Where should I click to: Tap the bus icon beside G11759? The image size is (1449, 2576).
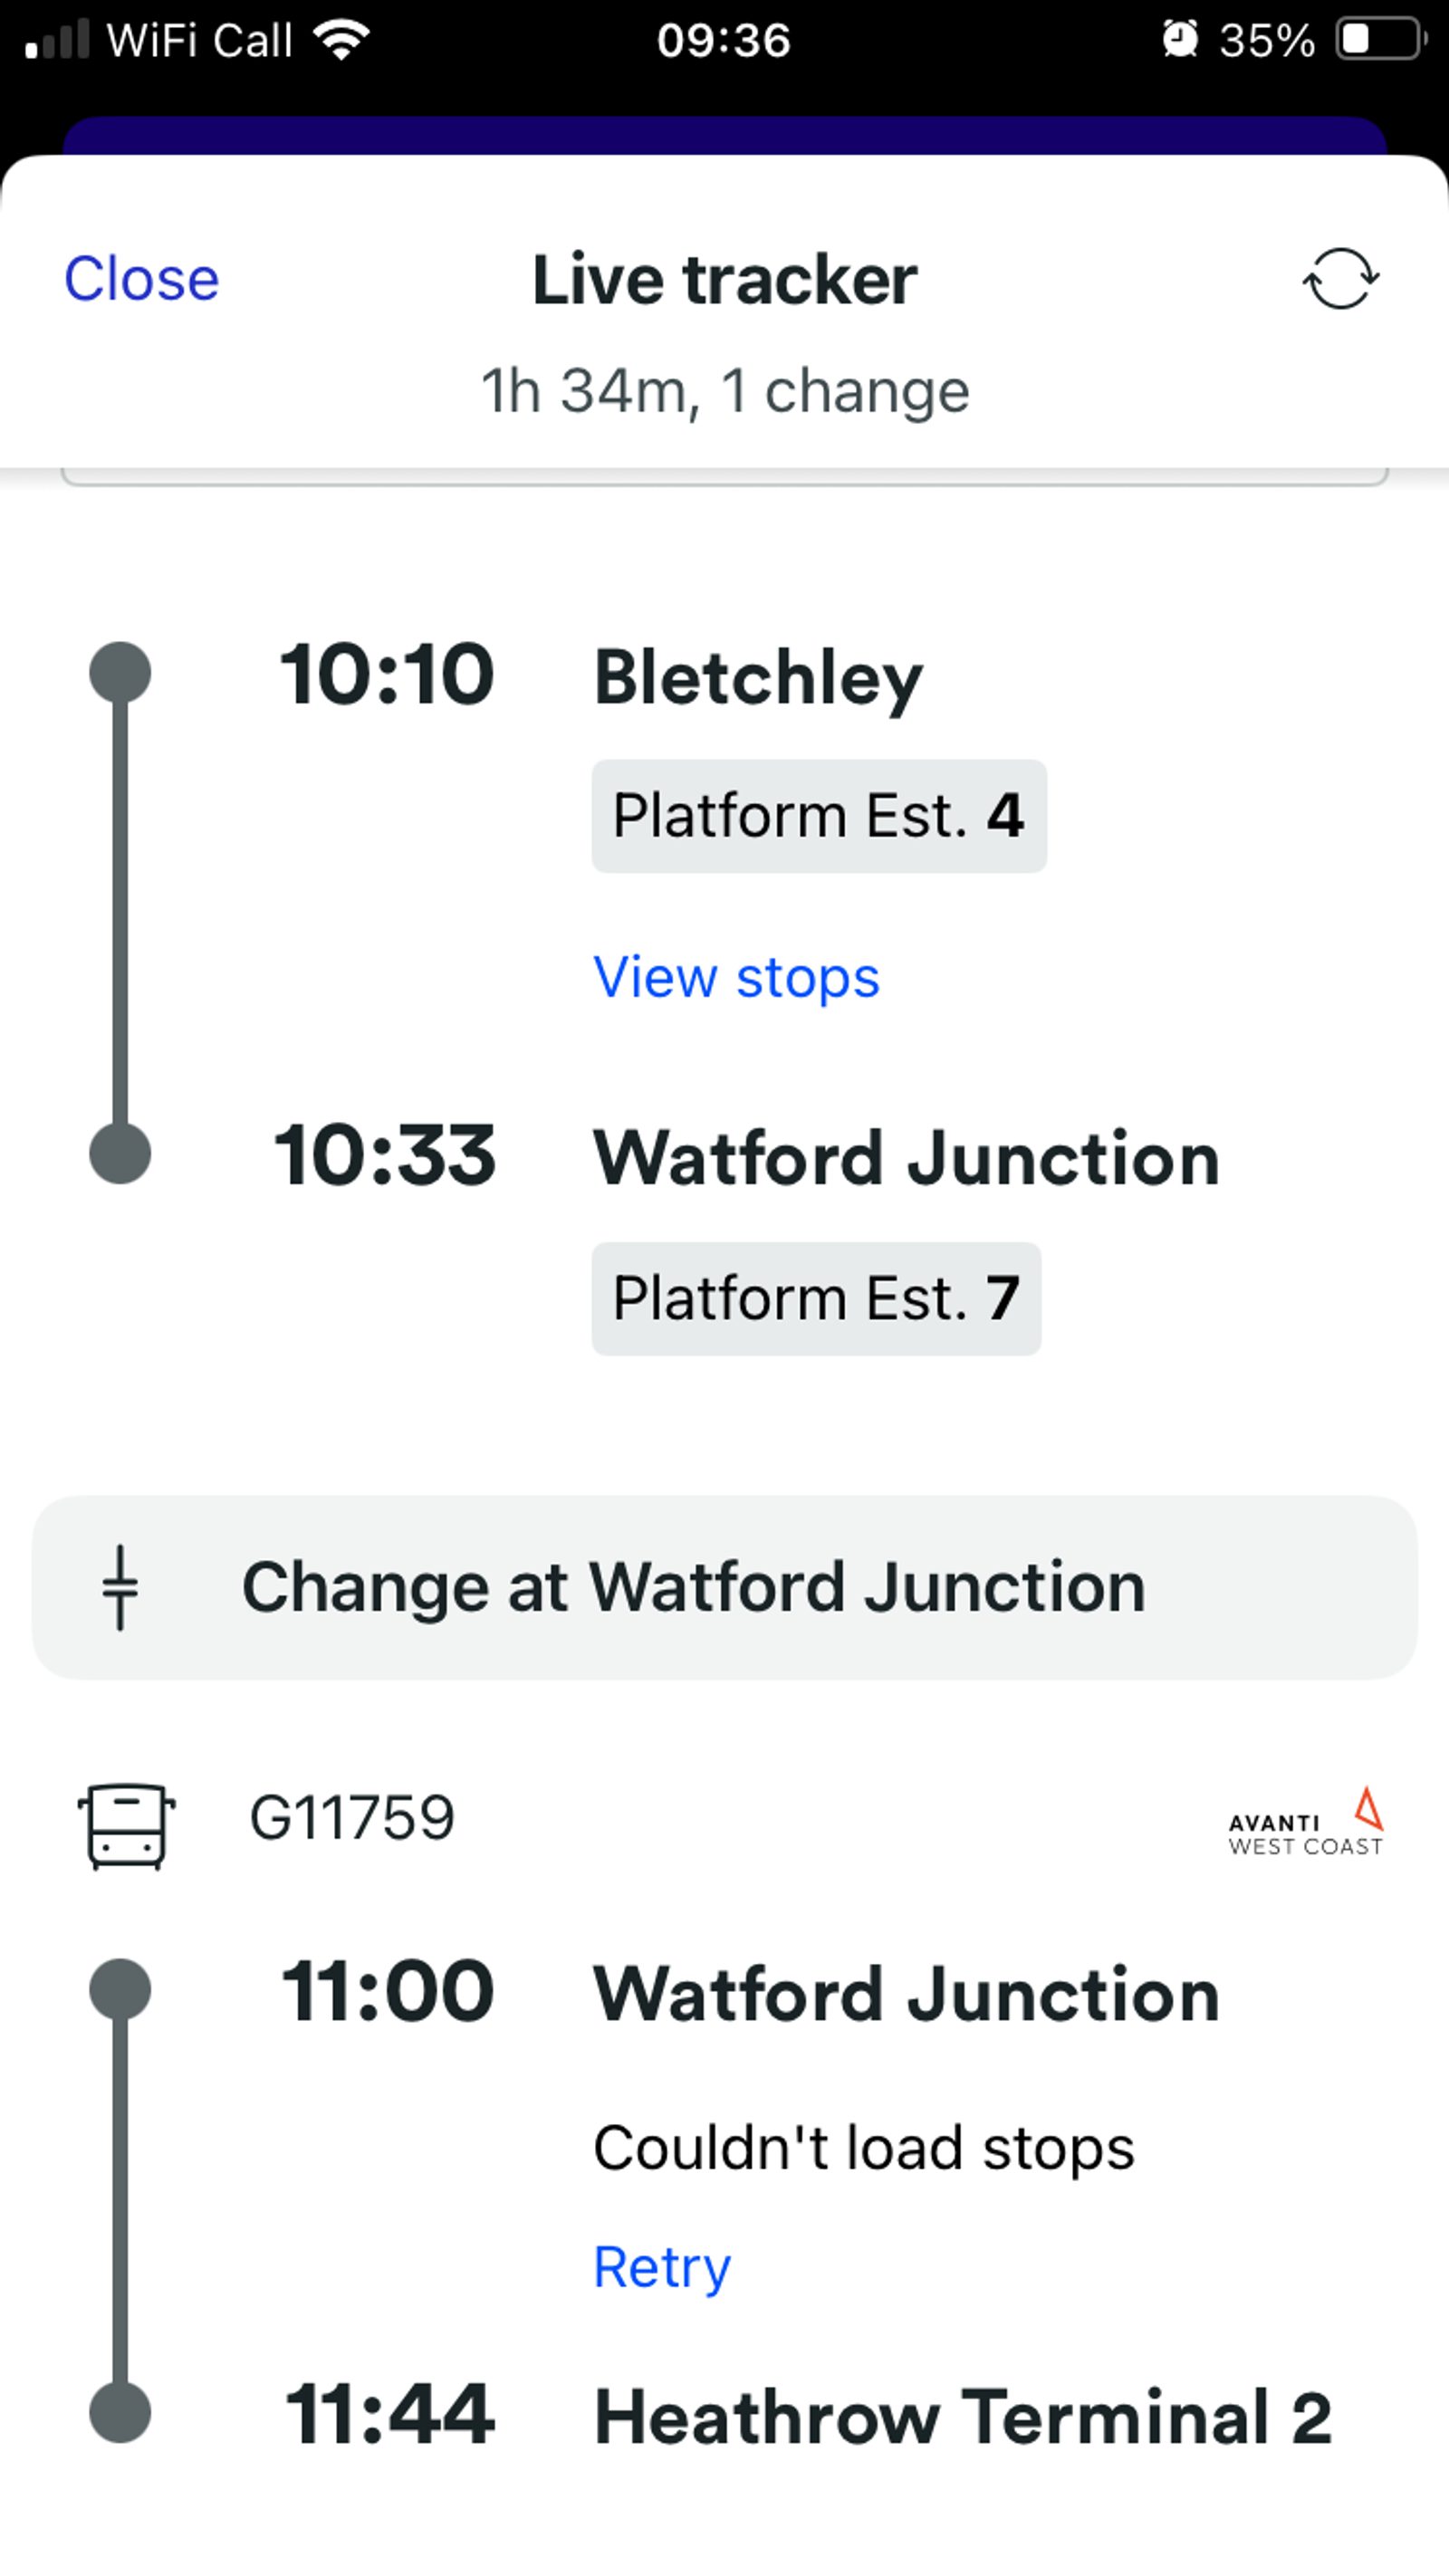click(x=126, y=1826)
